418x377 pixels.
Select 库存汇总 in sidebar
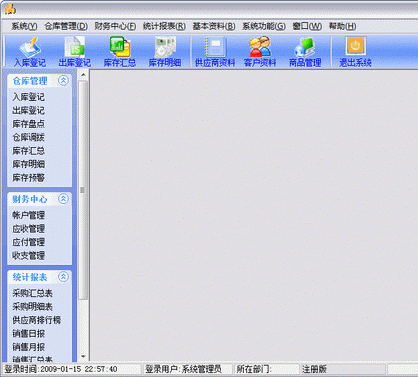click(x=28, y=151)
